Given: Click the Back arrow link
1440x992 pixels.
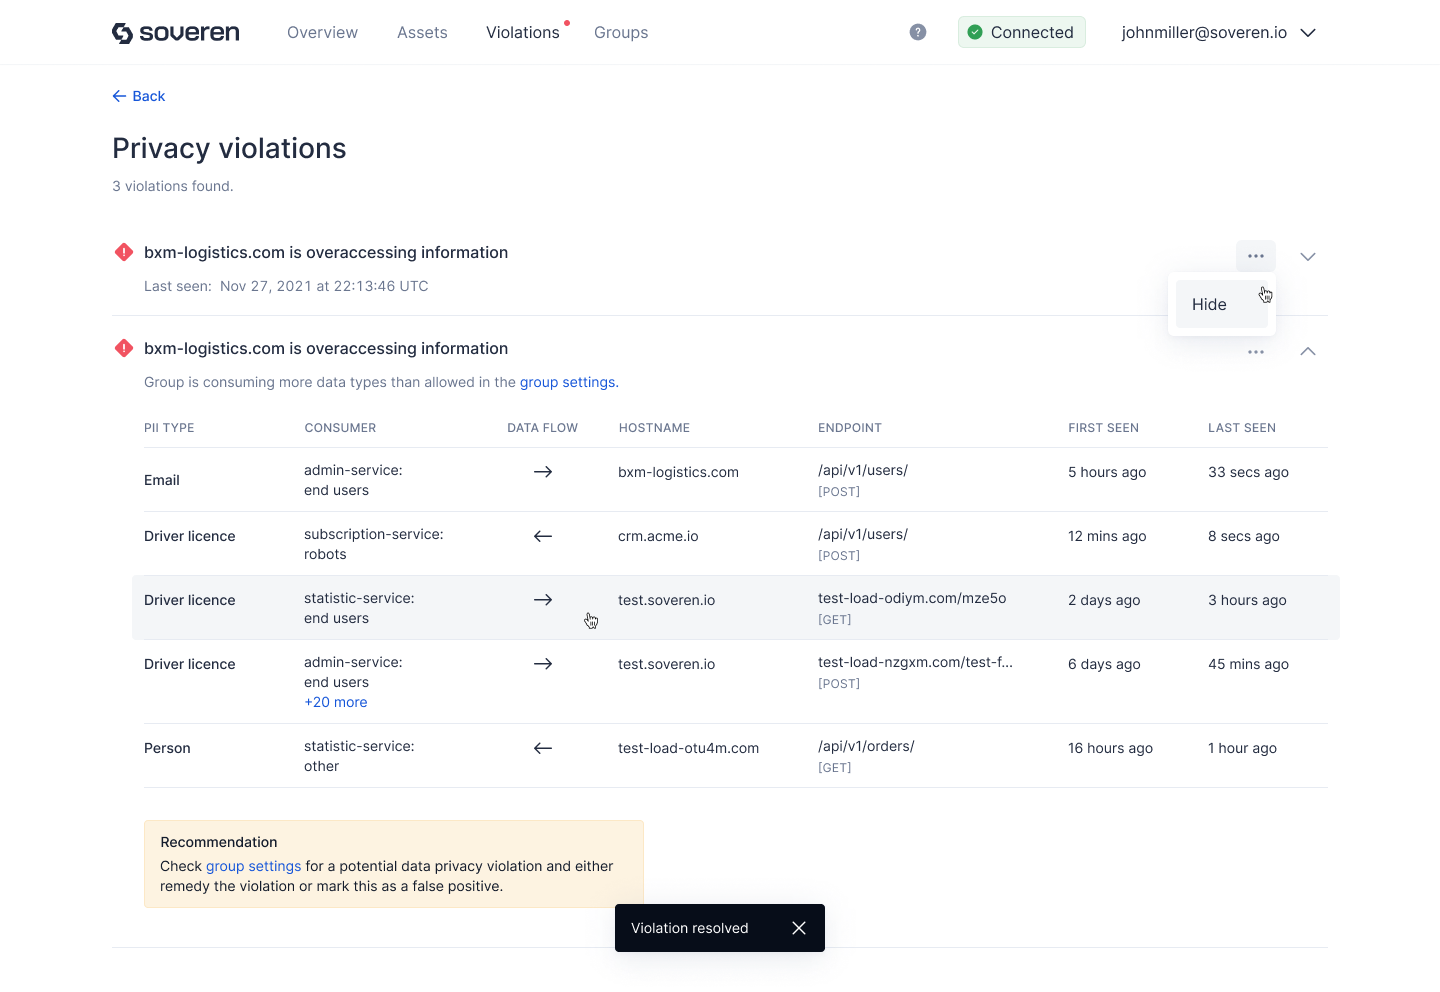Looking at the screenshot, I should [x=139, y=96].
